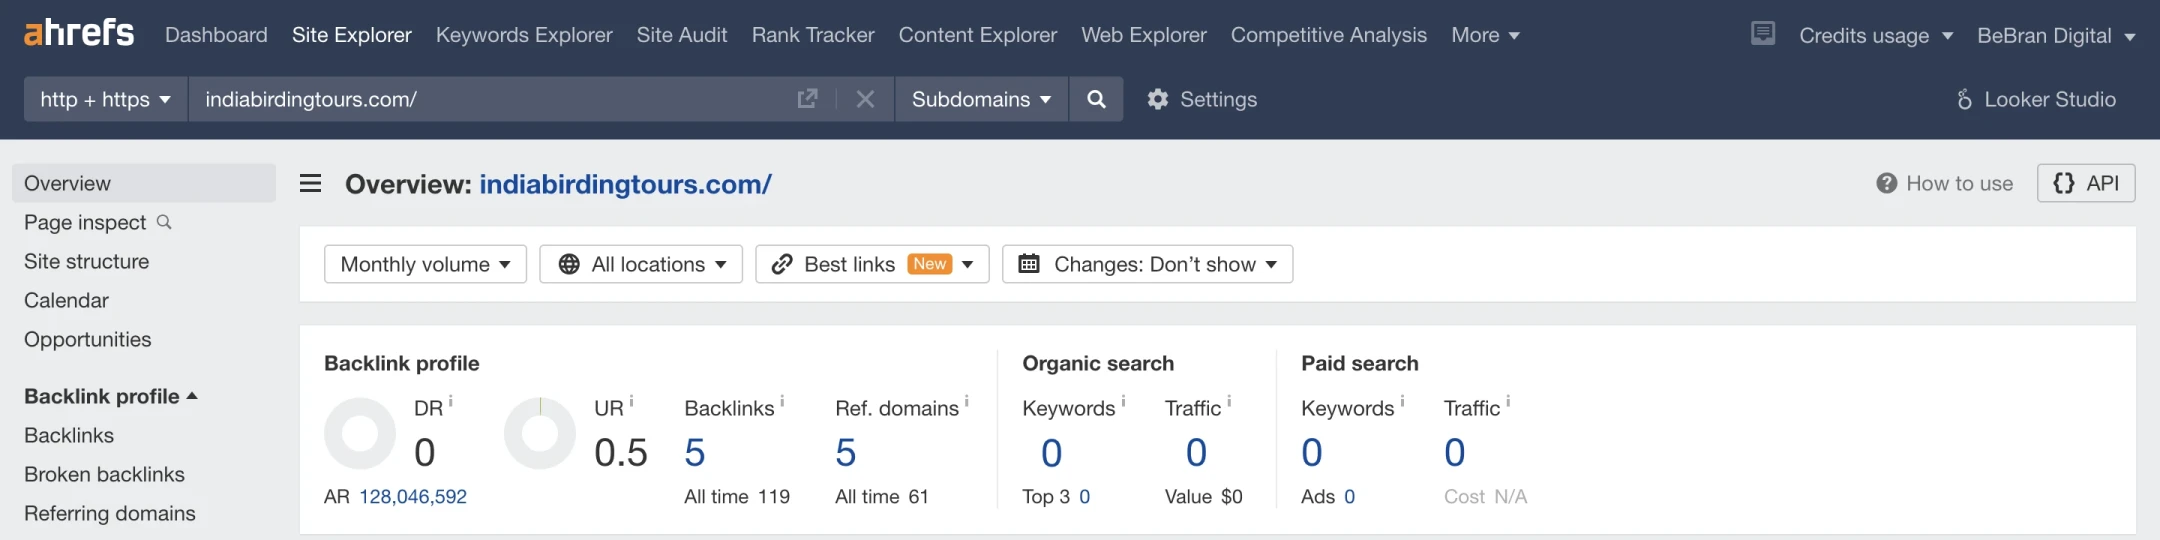Viewport: 2160px width, 540px height.
Task: Open the Subdomains mode dropdown
Action: (981, 99)
